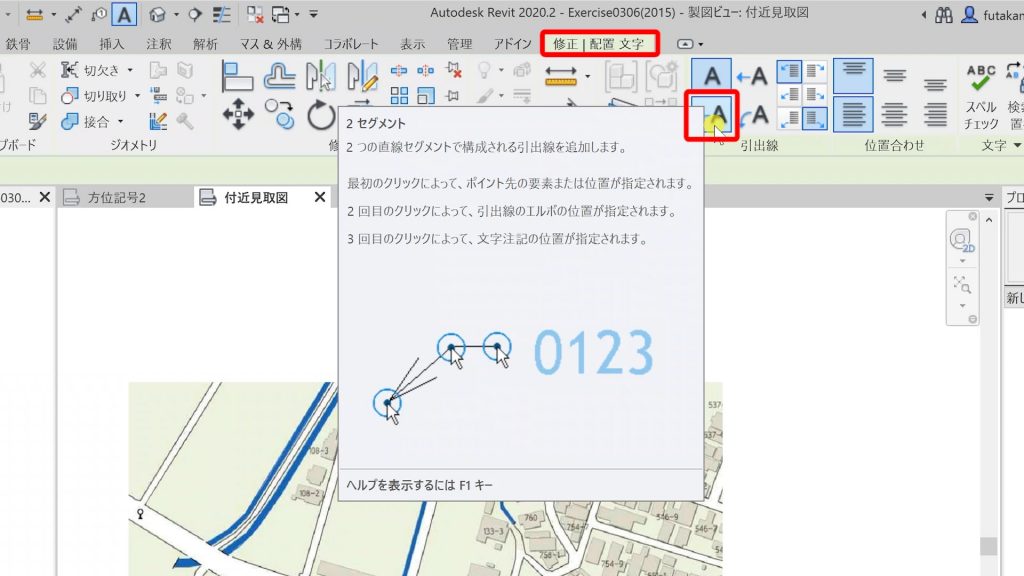Click the Mirror tool icon
1024x576 pixels.
point(323,78)
